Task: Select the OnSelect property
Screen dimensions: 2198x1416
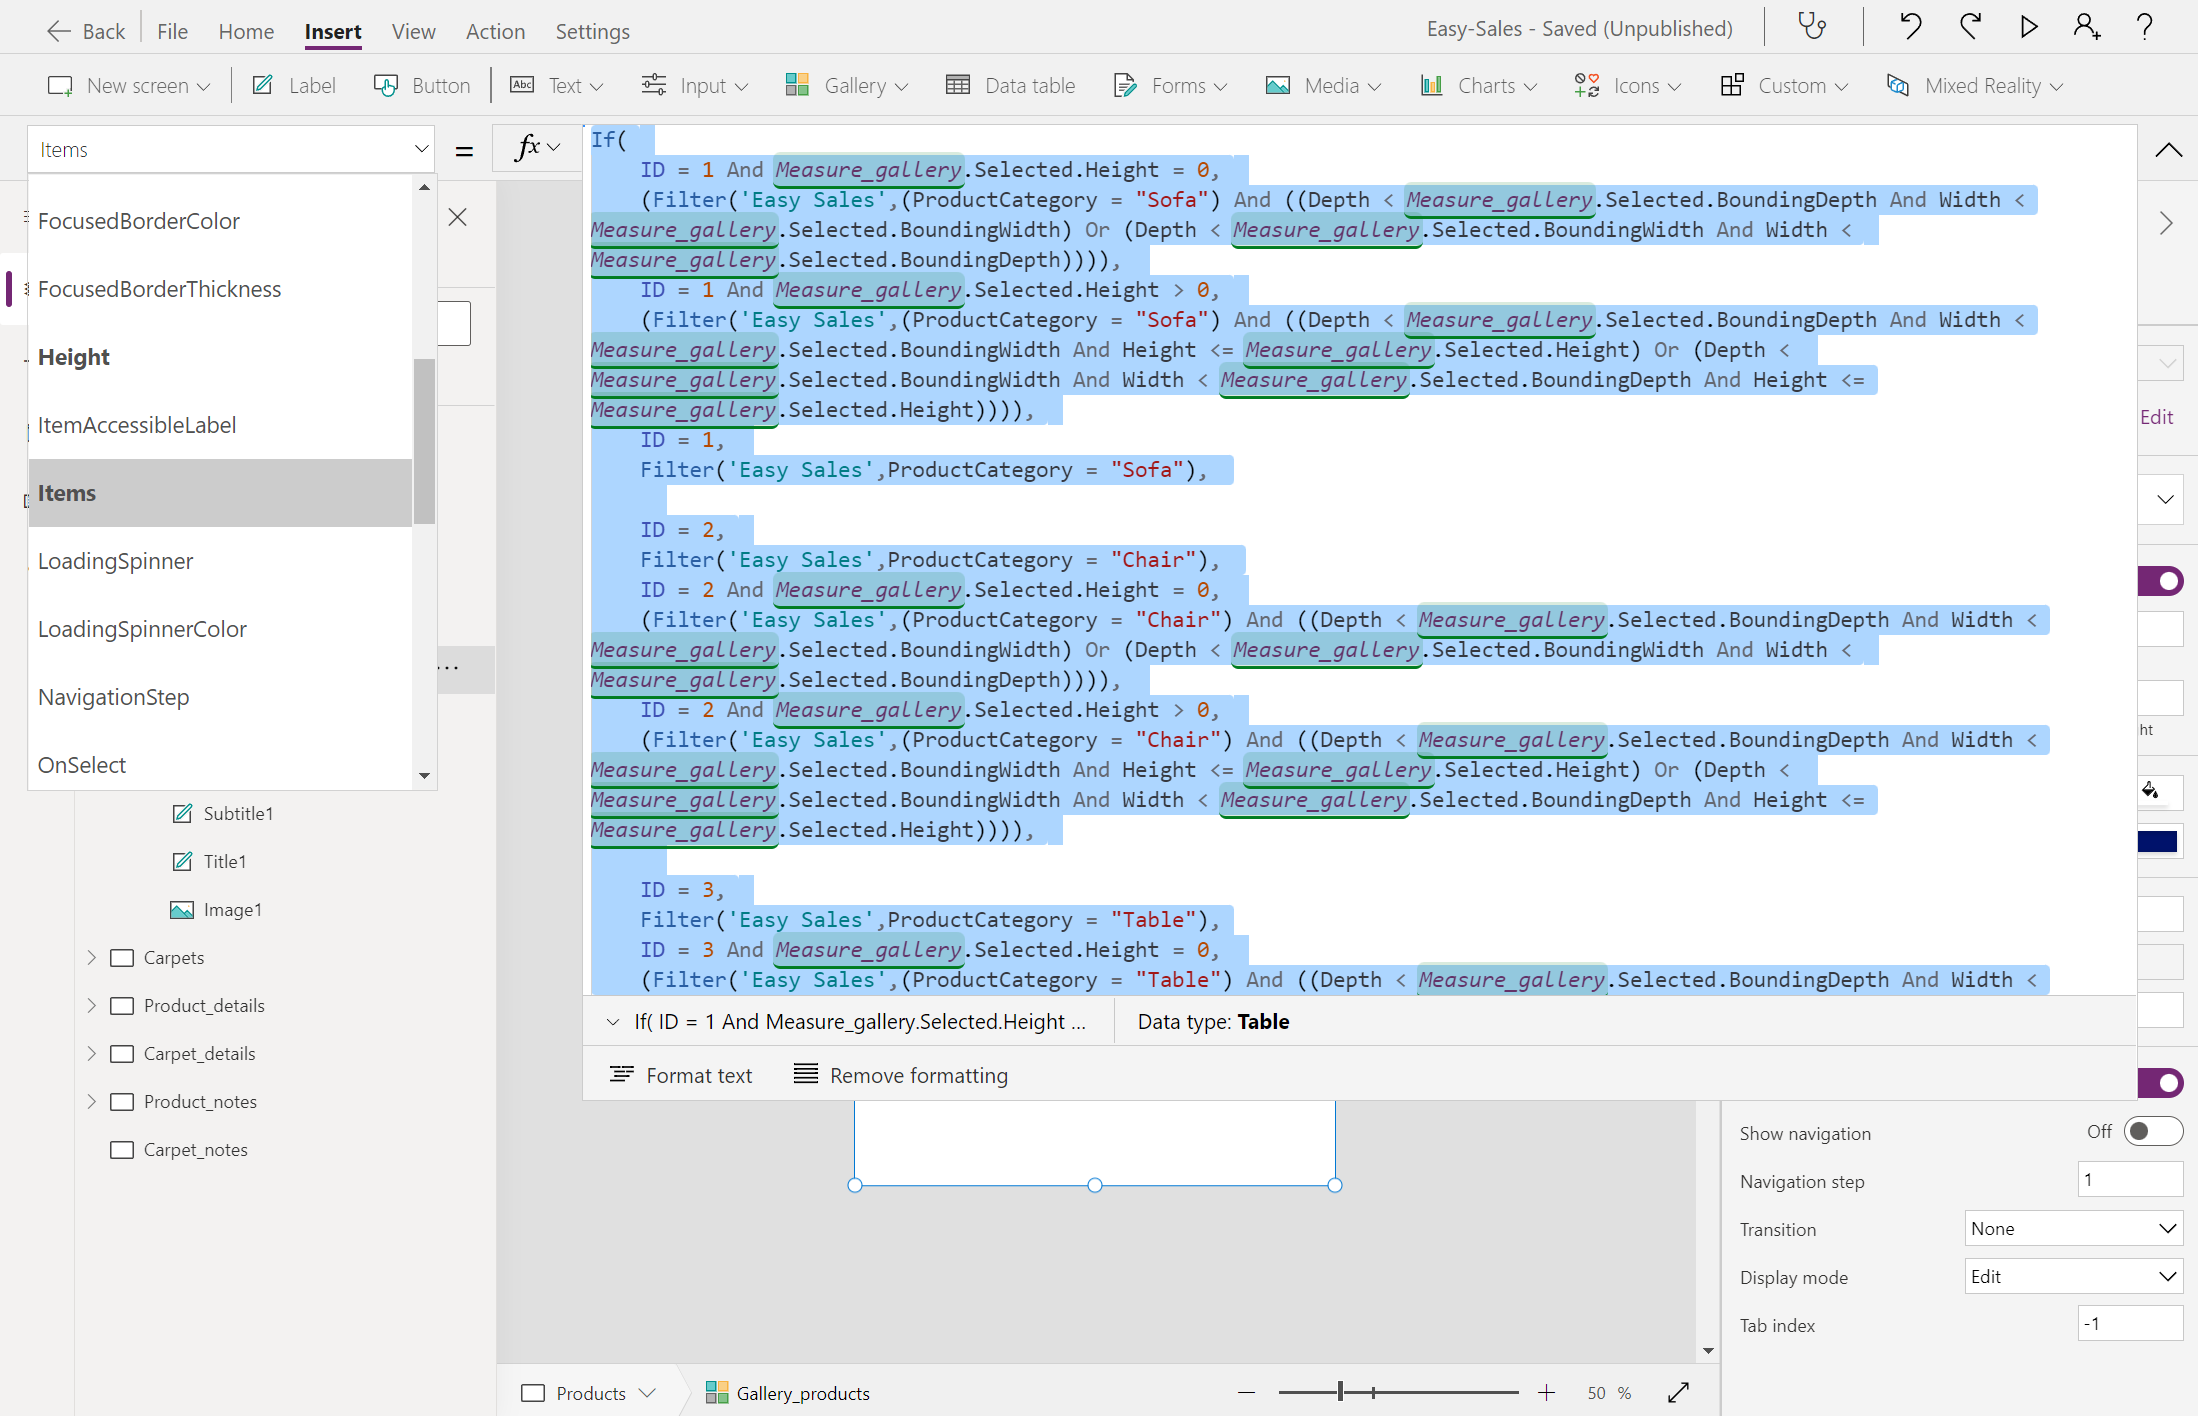Action: [x=220, y=765]
